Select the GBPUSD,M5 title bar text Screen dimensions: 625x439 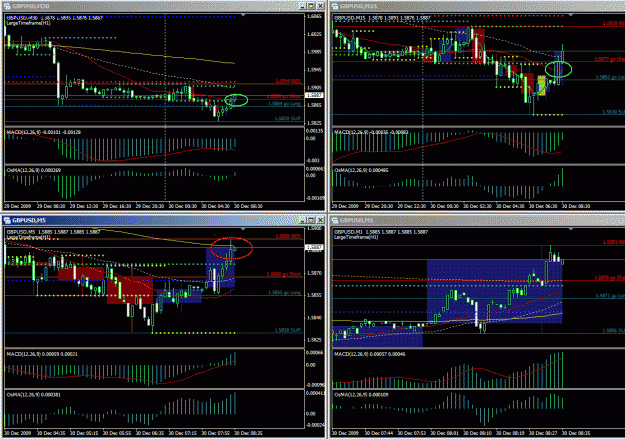pyautogui.click(x=29, y=220)
